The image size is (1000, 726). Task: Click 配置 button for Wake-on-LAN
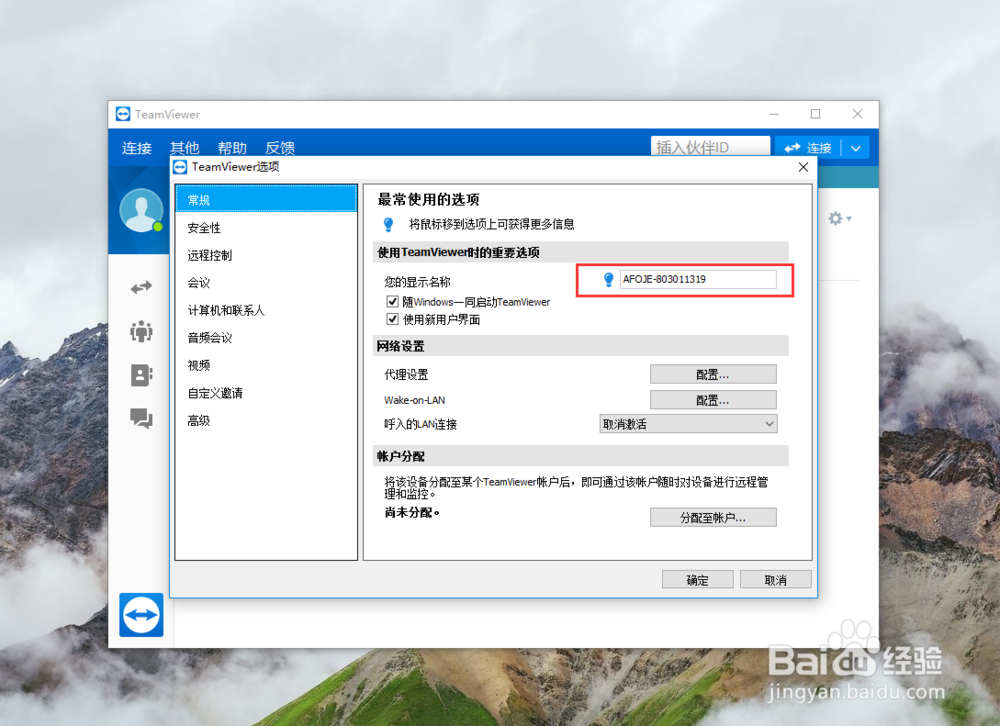713,400
